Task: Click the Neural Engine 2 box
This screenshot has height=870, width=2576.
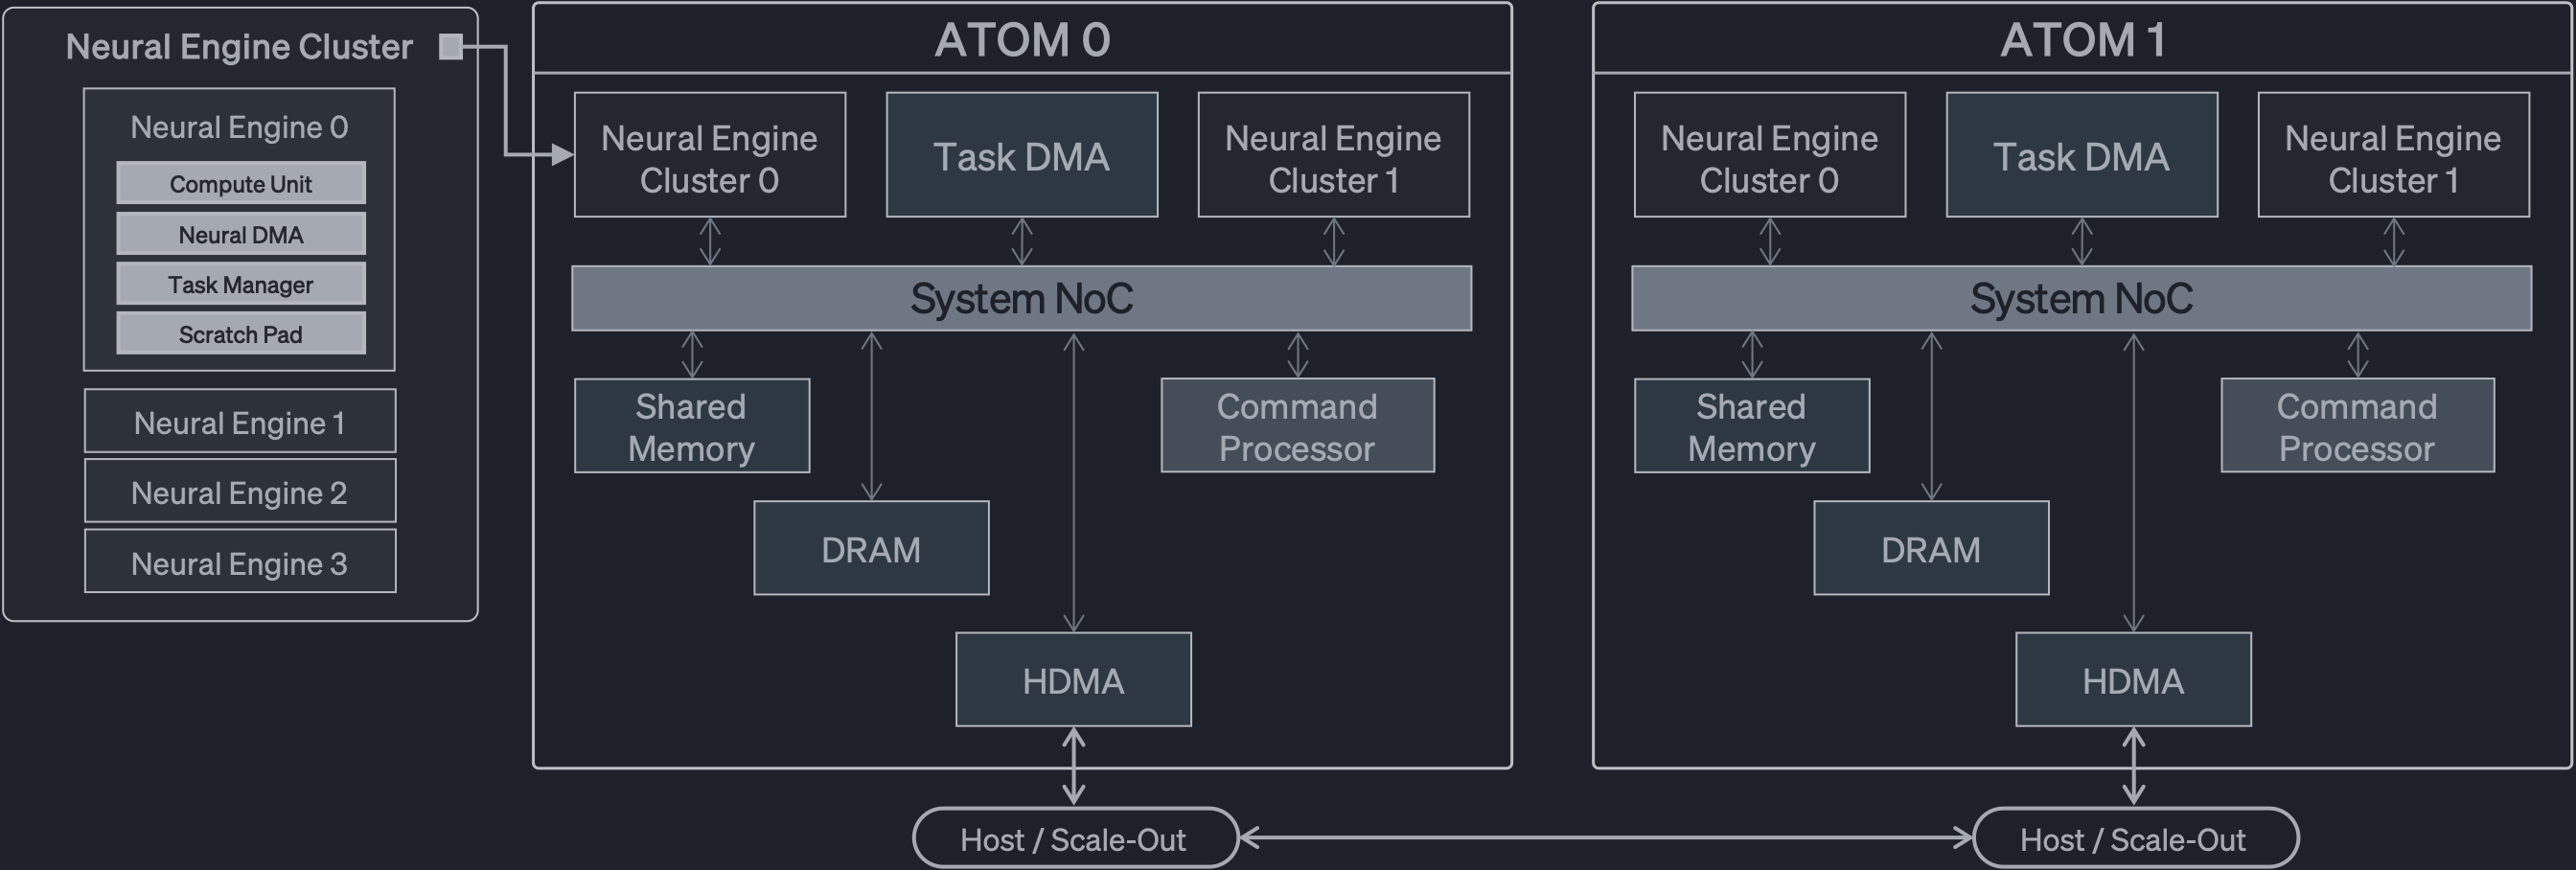Action: (240, 491)
